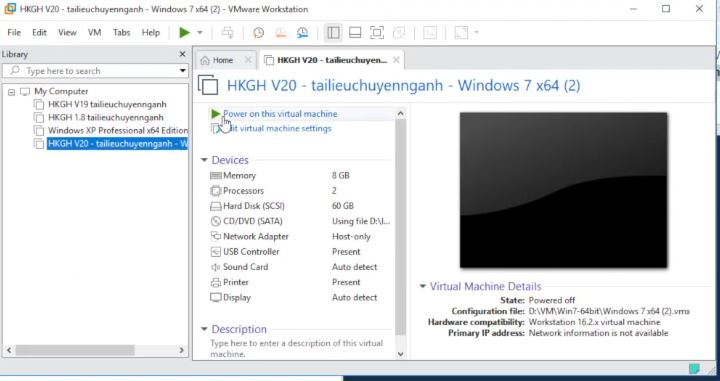Open the library search dropdown arrow
This screenshot has height=381, width=720.
coord(183,71)
